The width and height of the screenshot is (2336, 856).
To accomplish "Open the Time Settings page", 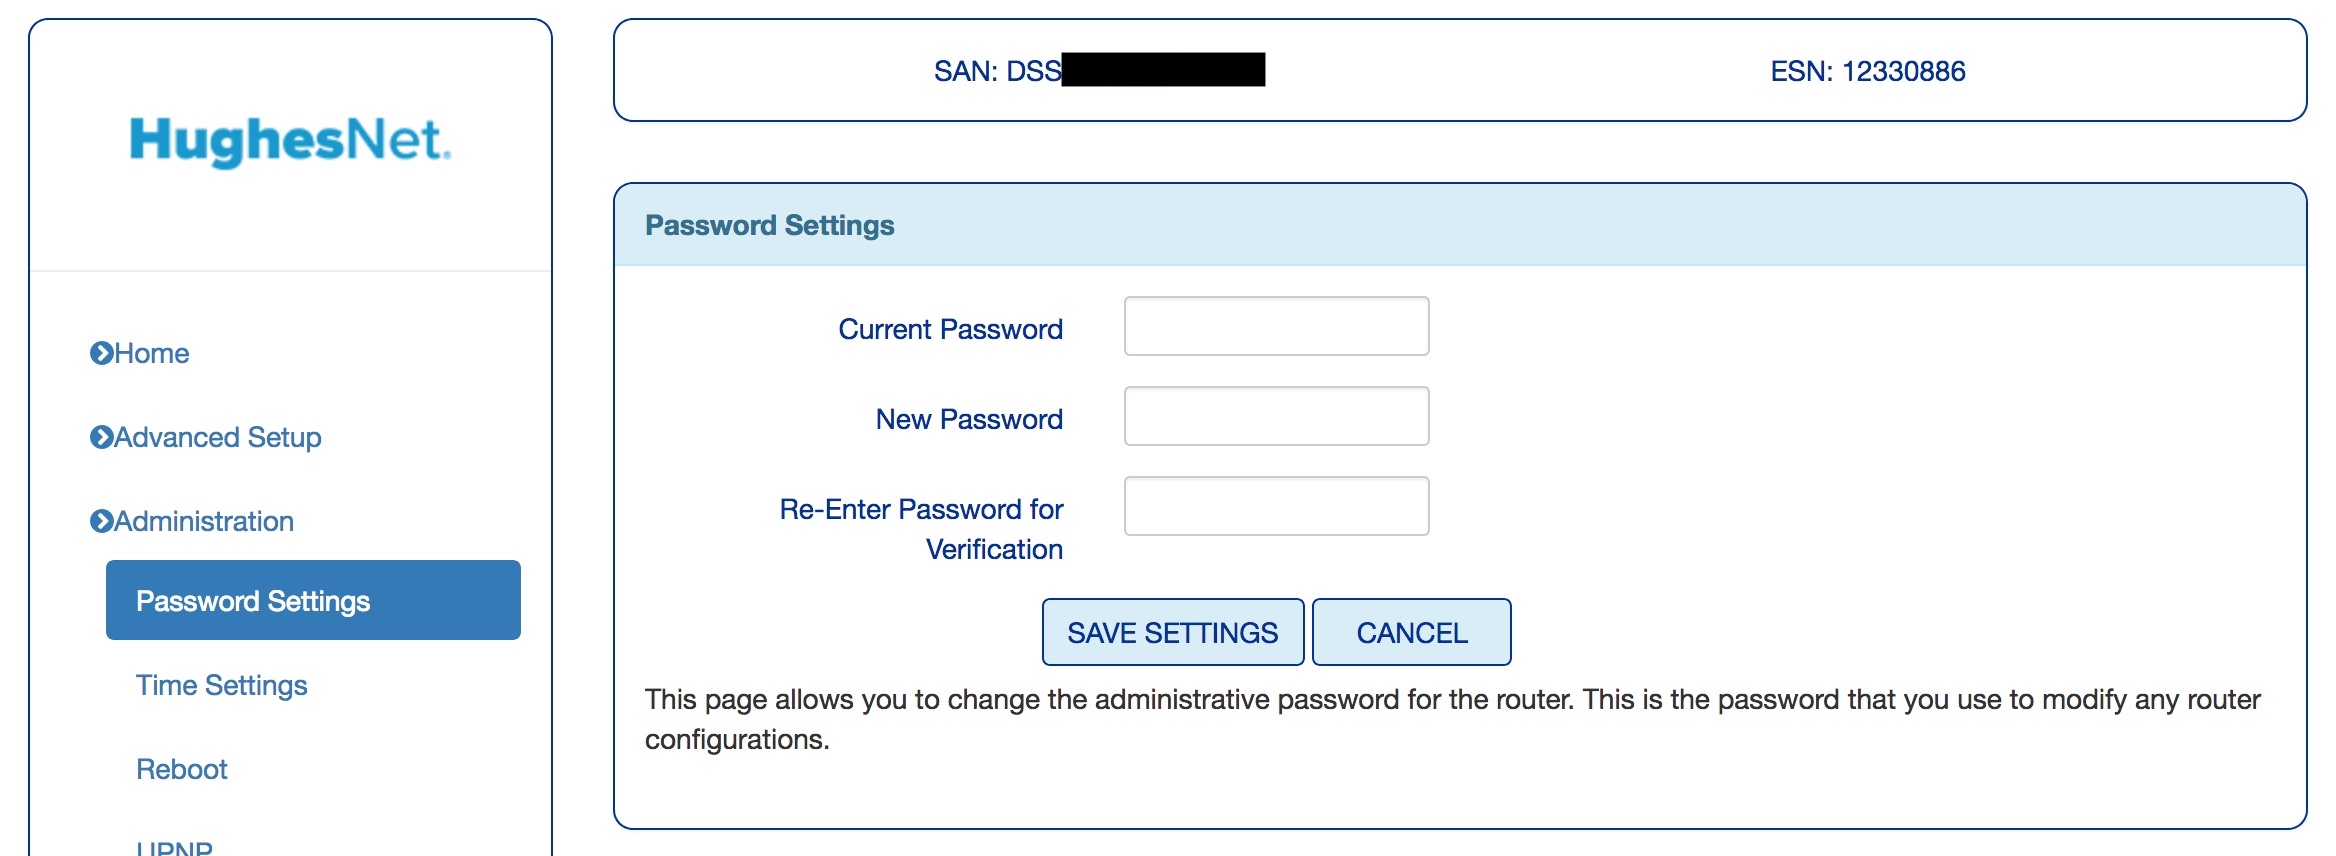I will point(222,685).
